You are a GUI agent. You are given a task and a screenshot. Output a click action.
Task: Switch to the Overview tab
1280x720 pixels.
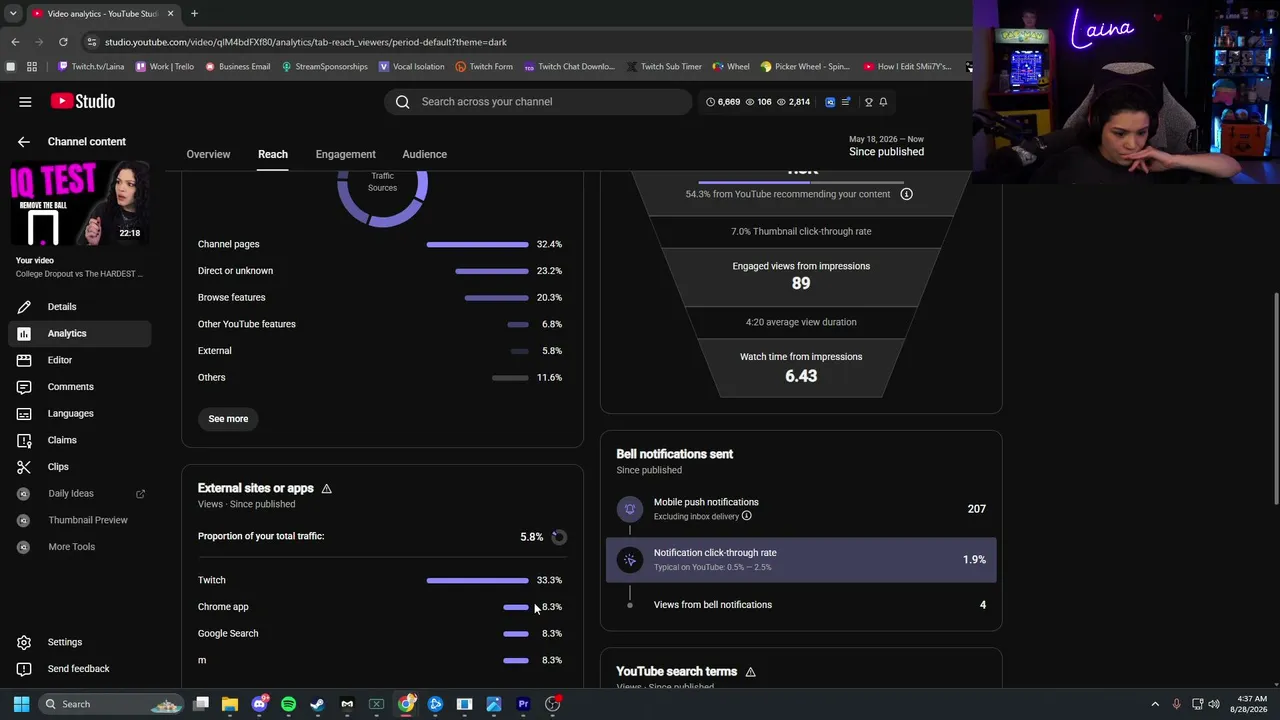(208, 154)
